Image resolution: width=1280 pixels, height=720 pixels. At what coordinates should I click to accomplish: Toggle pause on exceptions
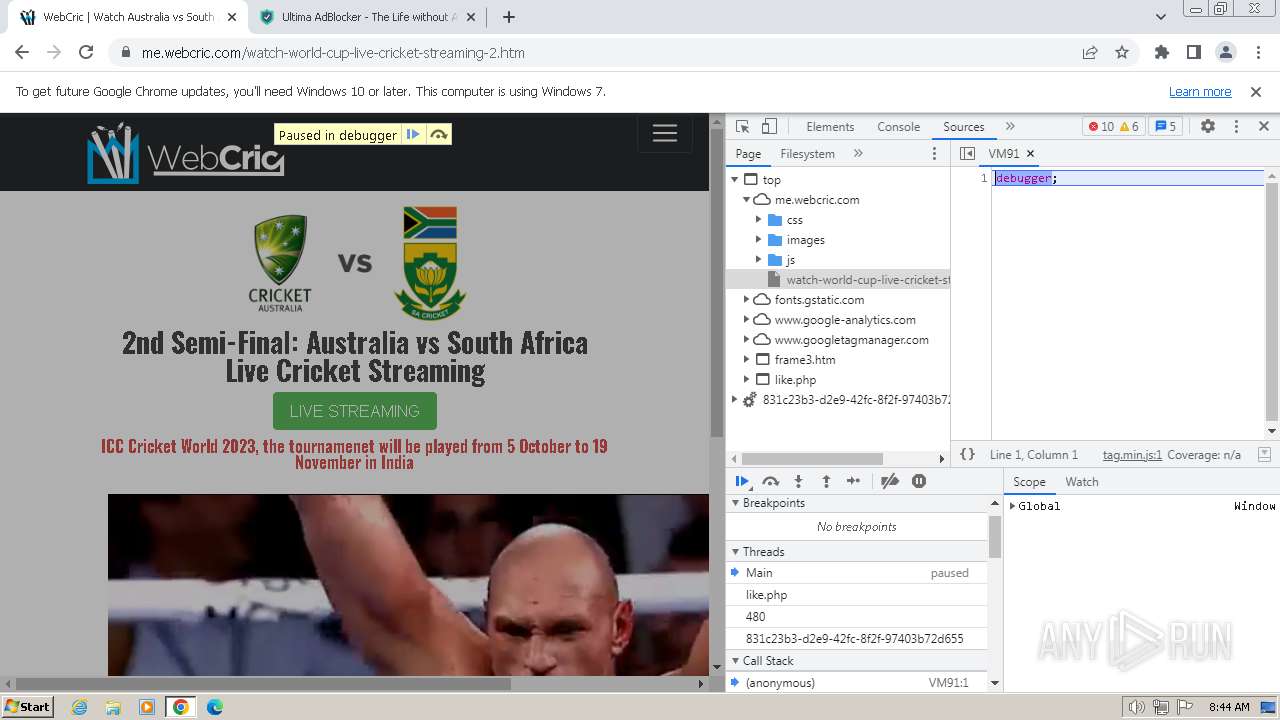(919, 481)
